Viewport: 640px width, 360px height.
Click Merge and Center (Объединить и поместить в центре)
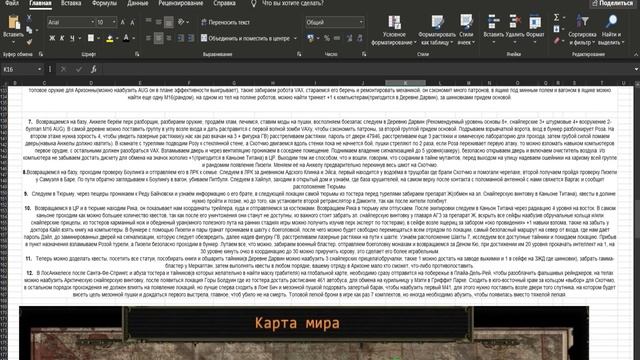245,38
